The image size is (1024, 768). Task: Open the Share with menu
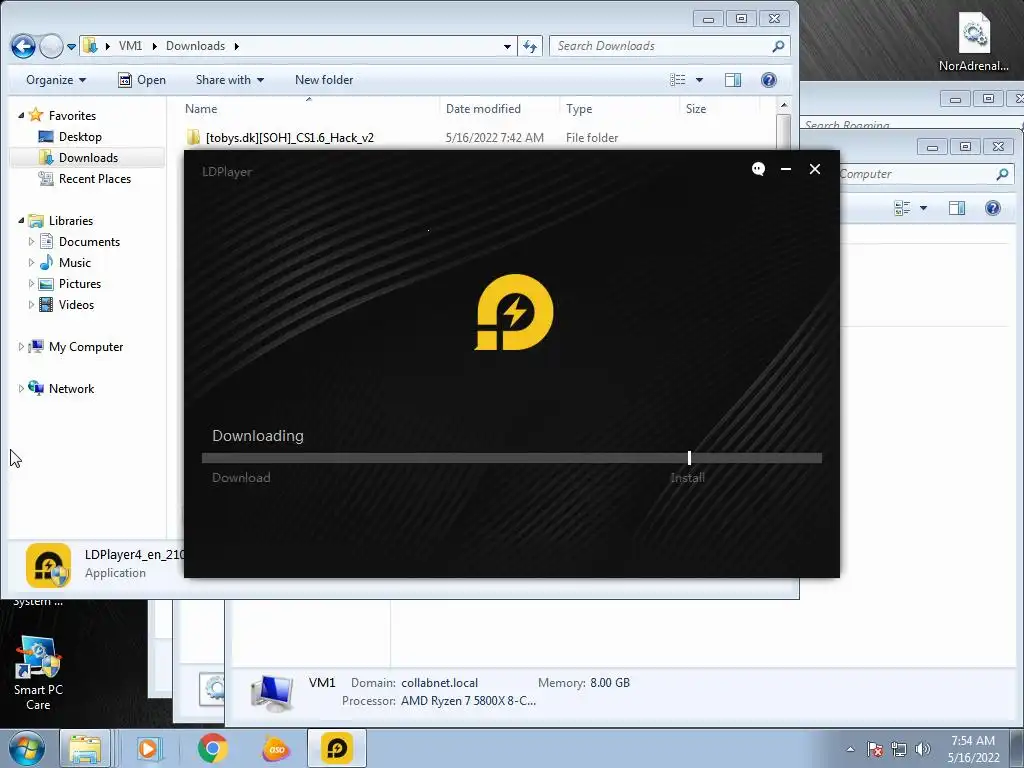coord(230,80)
